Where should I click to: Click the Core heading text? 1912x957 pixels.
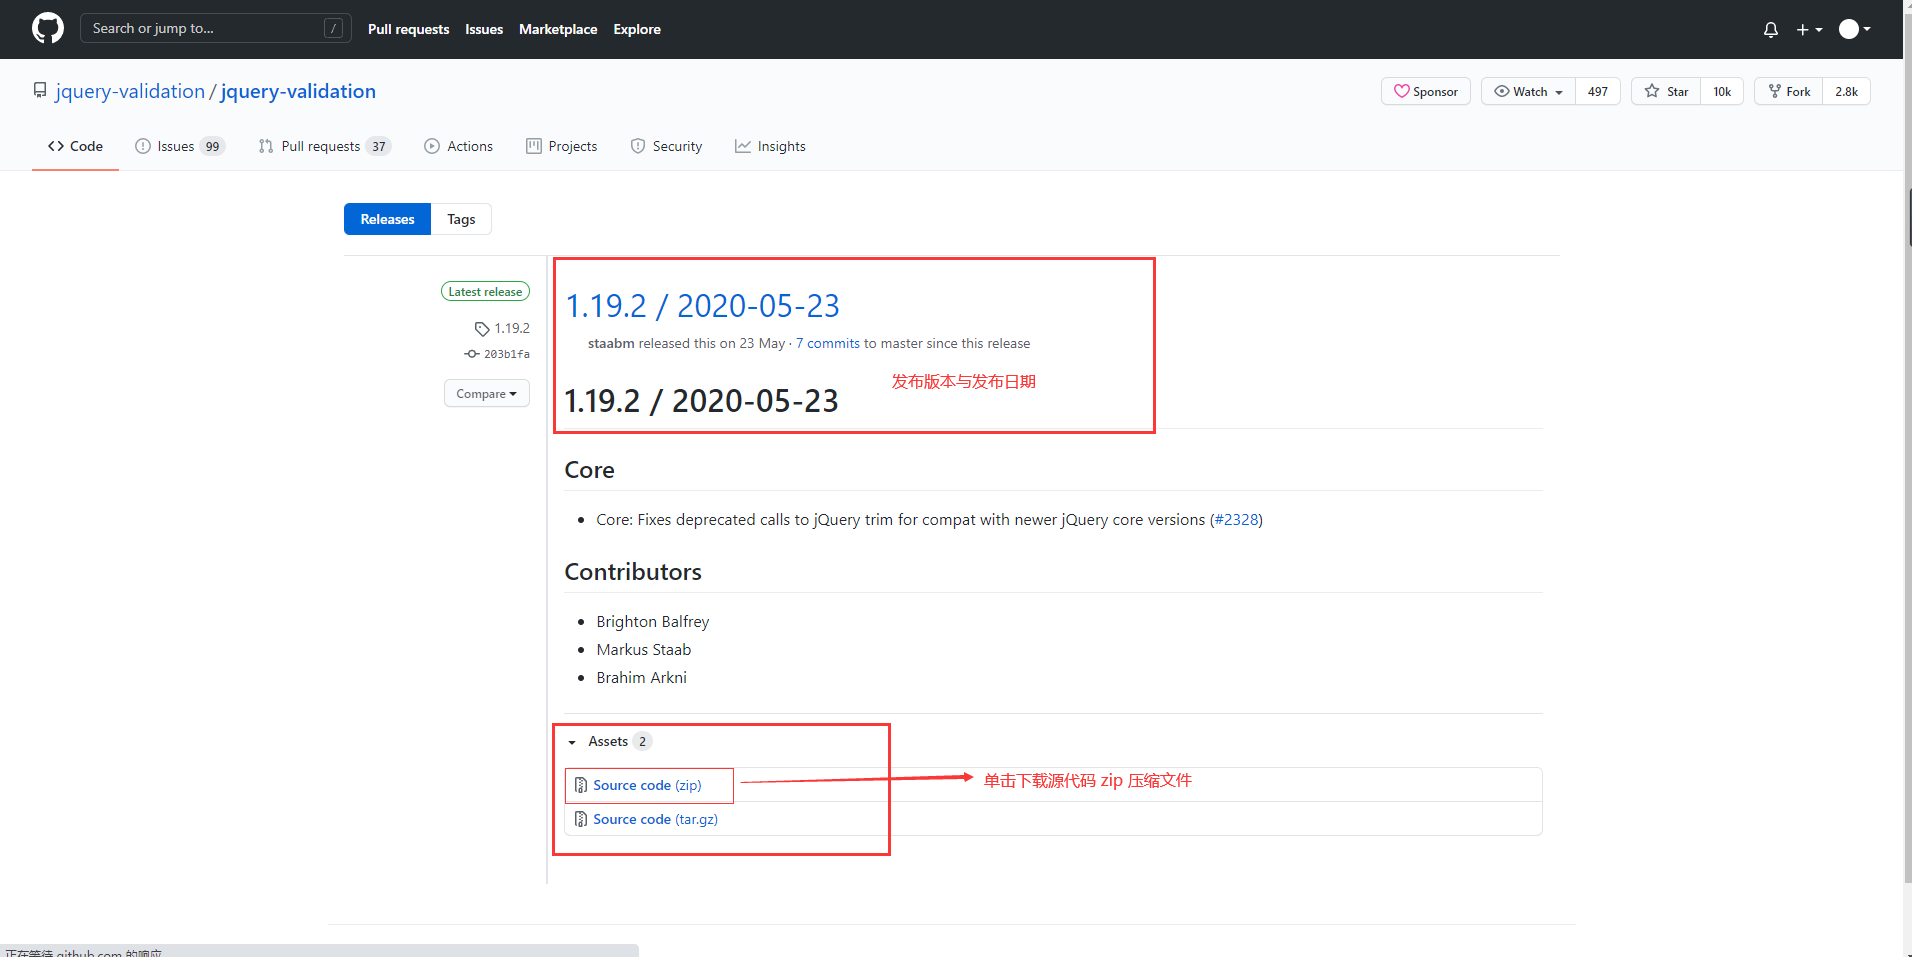(x=589, y=470)
